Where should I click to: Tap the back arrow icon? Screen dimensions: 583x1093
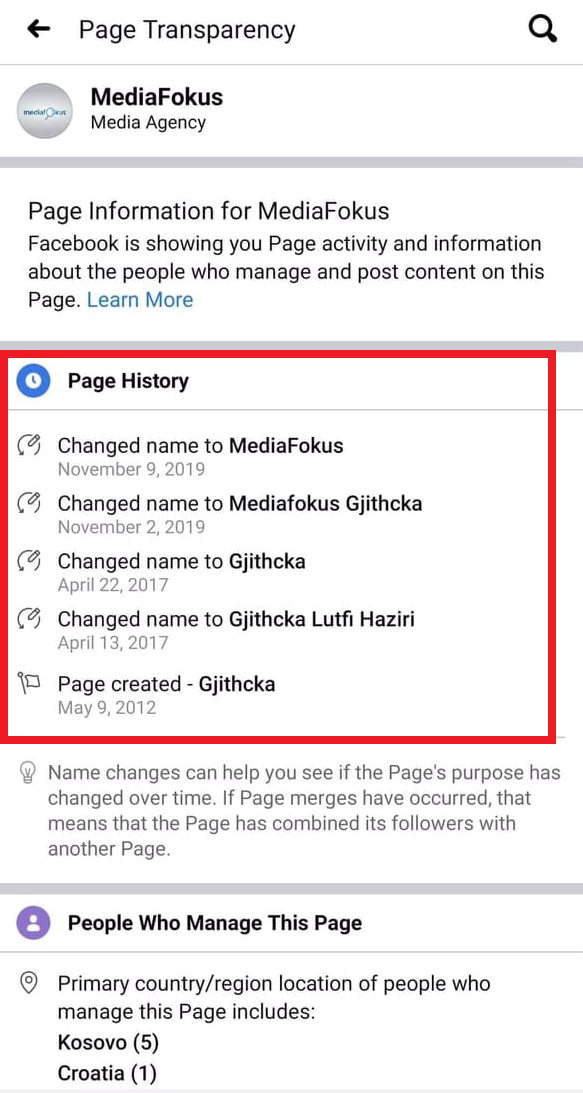pyautogui.click(x=38, y=29)
